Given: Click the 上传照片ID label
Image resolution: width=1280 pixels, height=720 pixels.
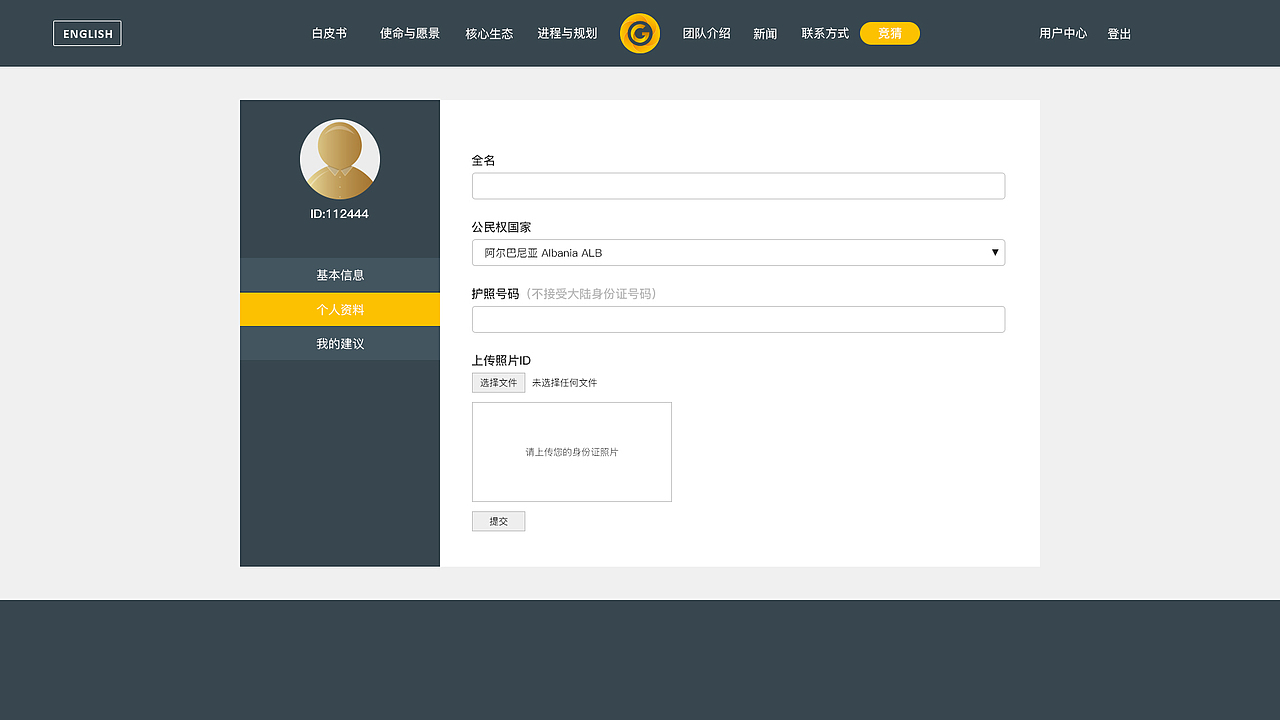Looking at the screenshot, I should pyautogui.click(x=501, y=360).
